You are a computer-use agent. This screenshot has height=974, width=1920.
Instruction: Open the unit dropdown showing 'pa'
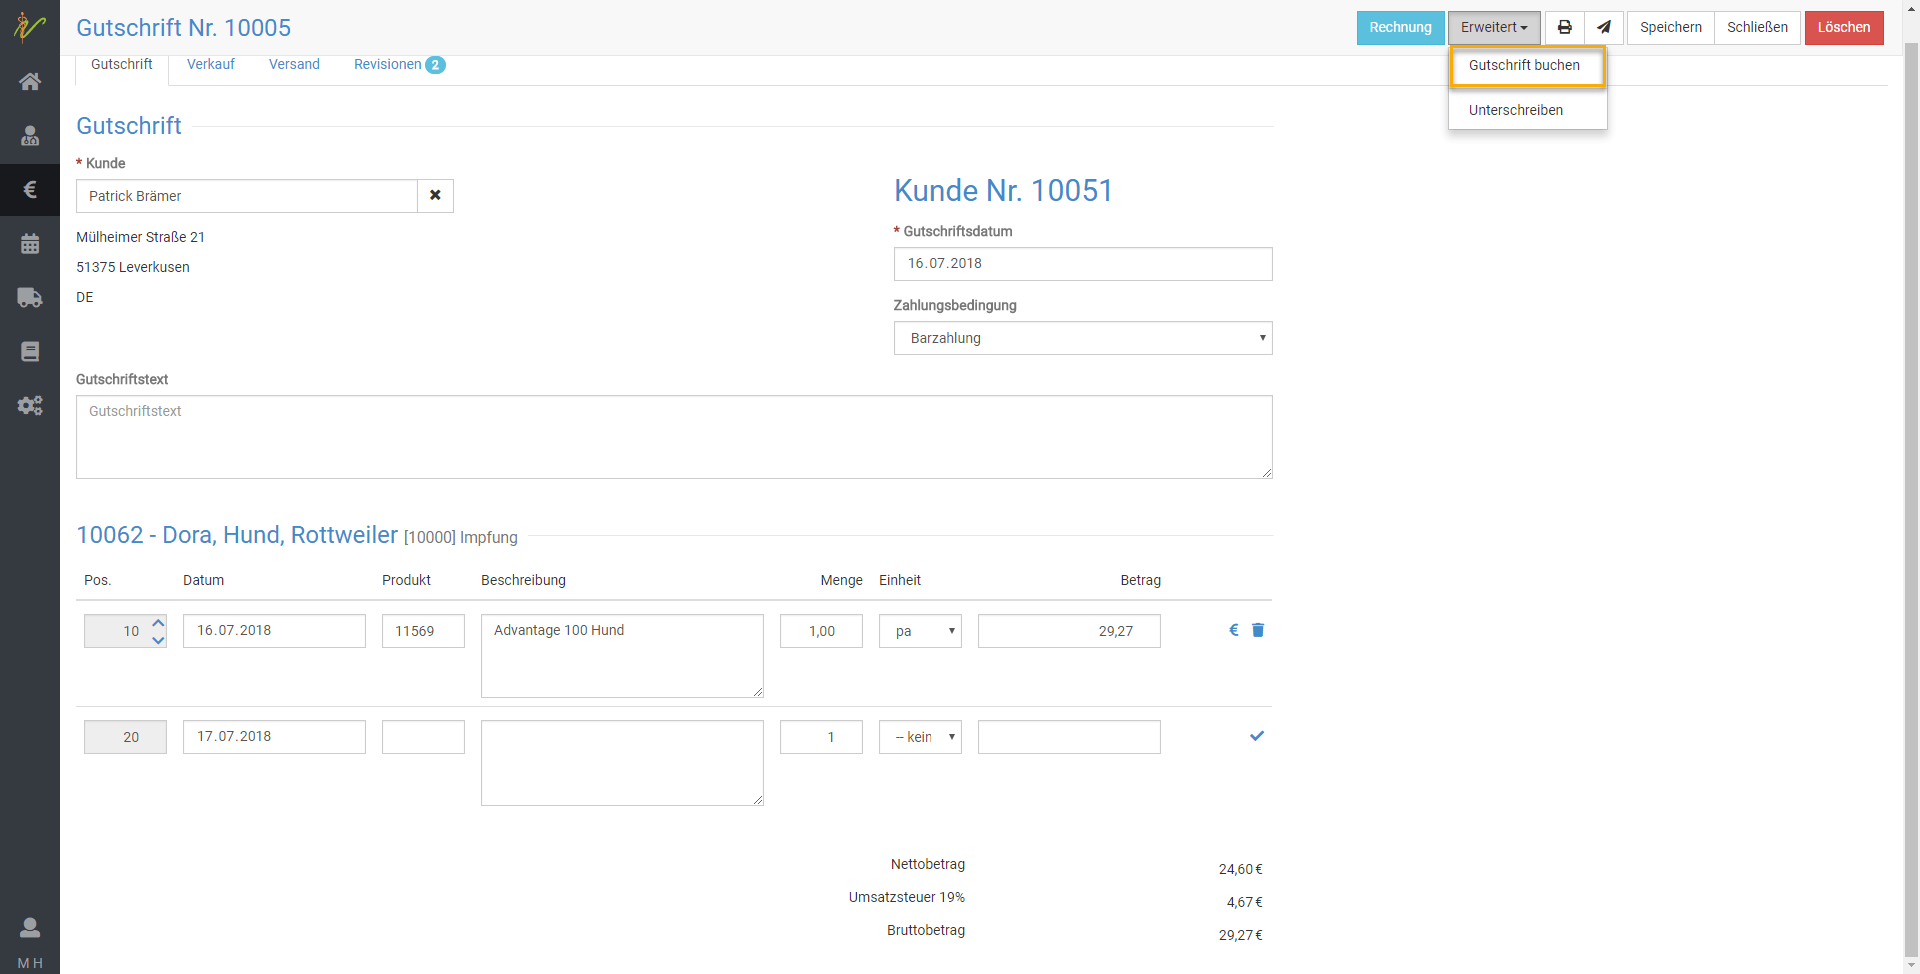pyautogui.click(x=920, y=631)
